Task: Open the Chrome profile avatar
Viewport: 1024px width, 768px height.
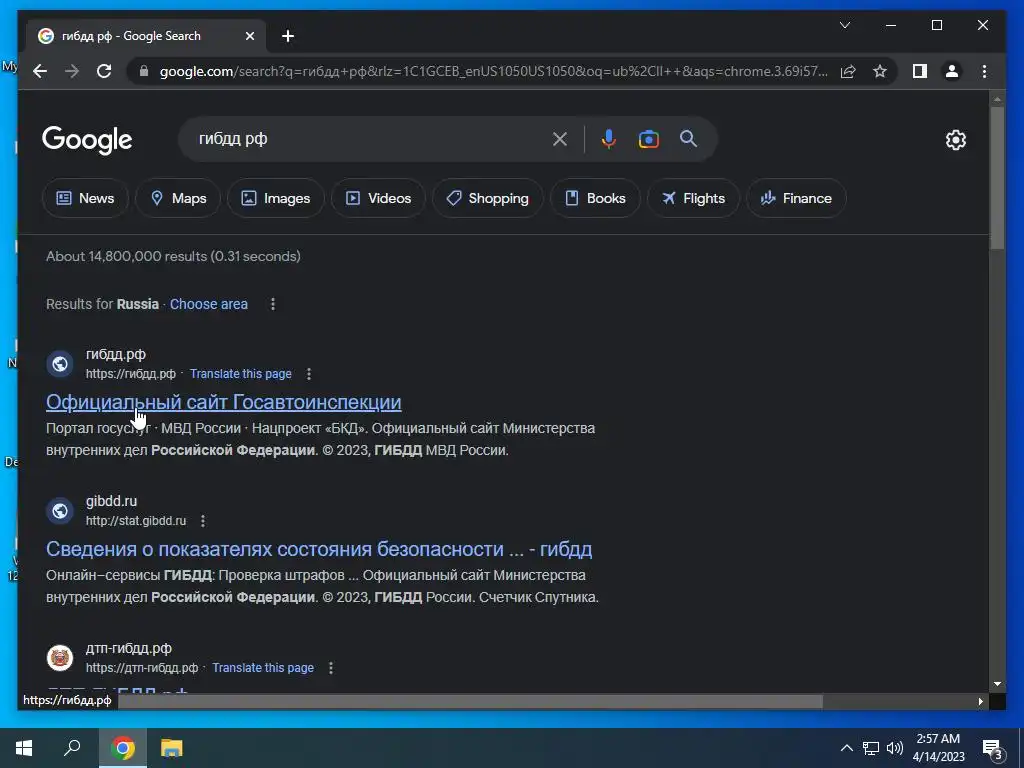Action: (952, 71)
